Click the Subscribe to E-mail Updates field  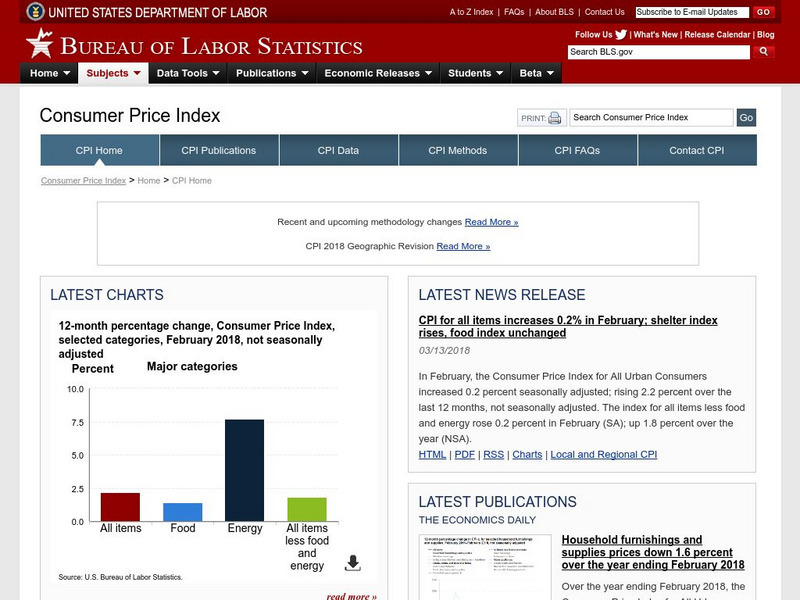pos(692,12)
